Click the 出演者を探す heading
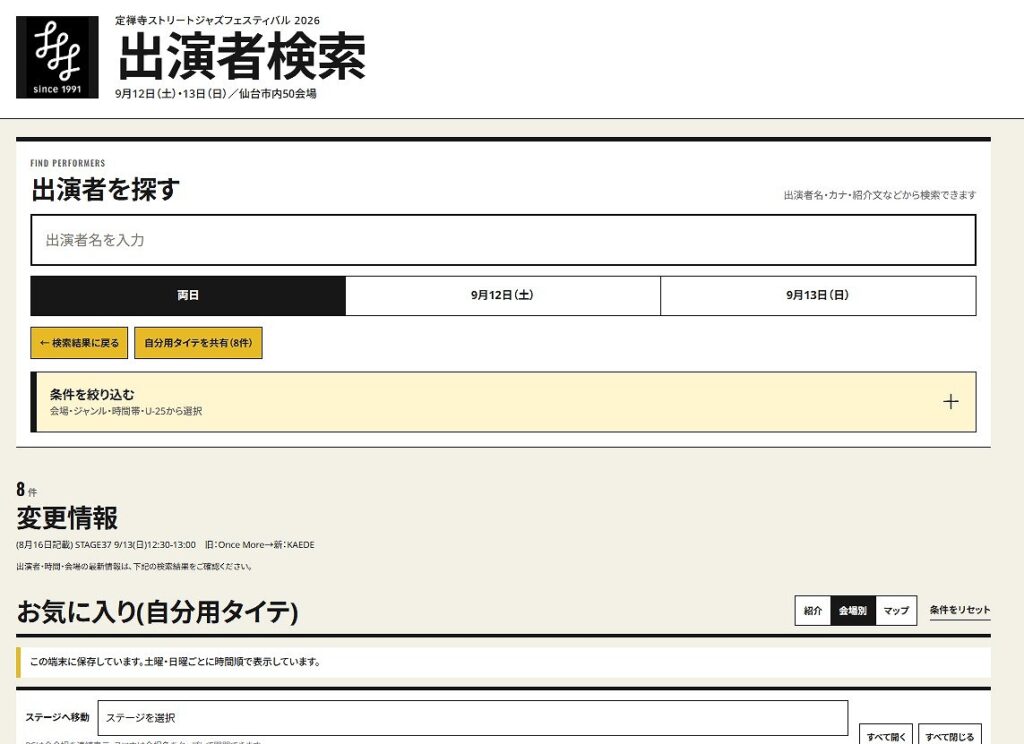The image size is (1024, 744). point(105,189)
